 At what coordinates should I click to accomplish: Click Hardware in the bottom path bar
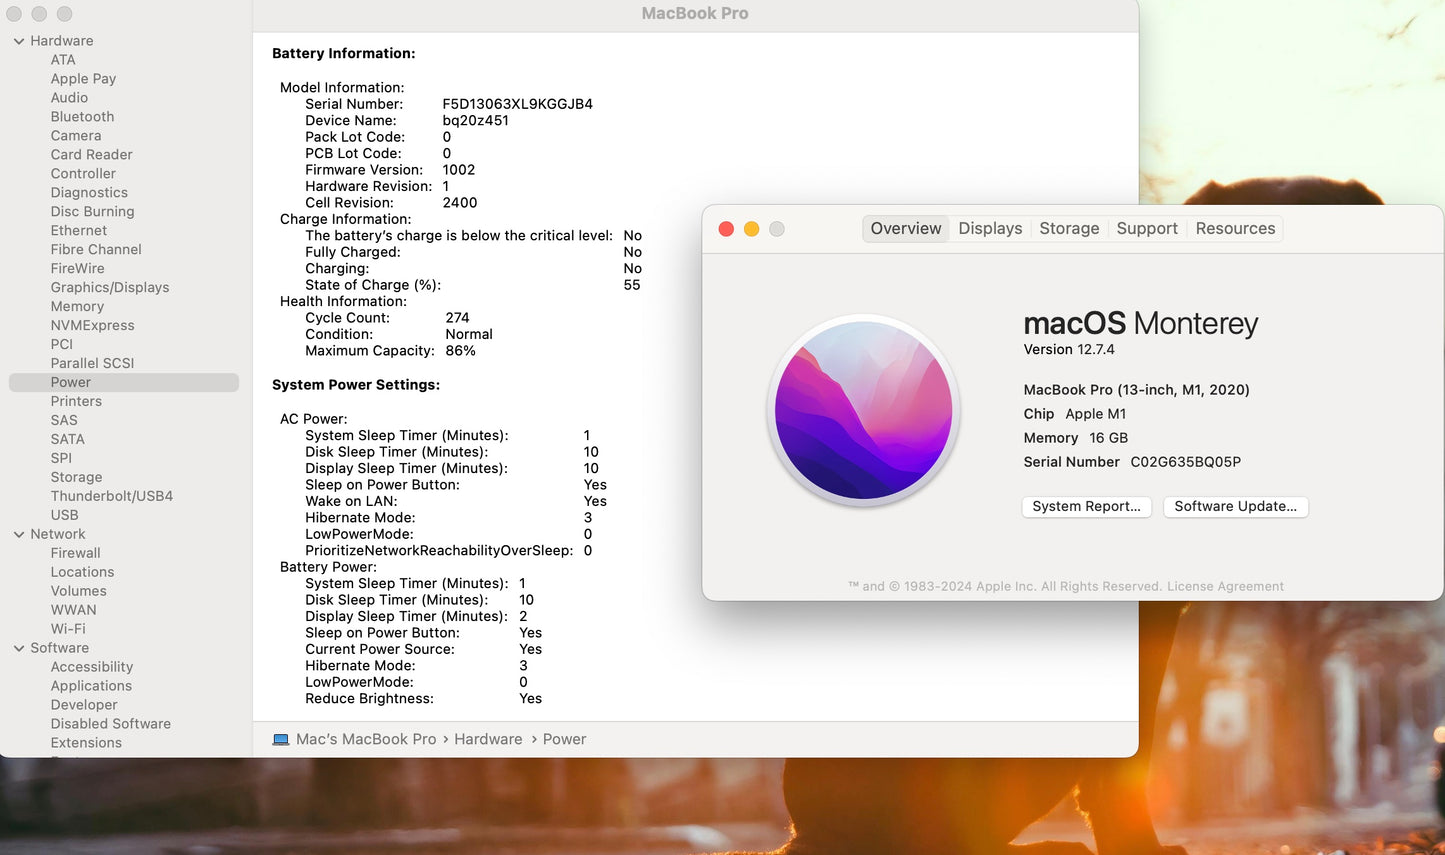(488, 740)
